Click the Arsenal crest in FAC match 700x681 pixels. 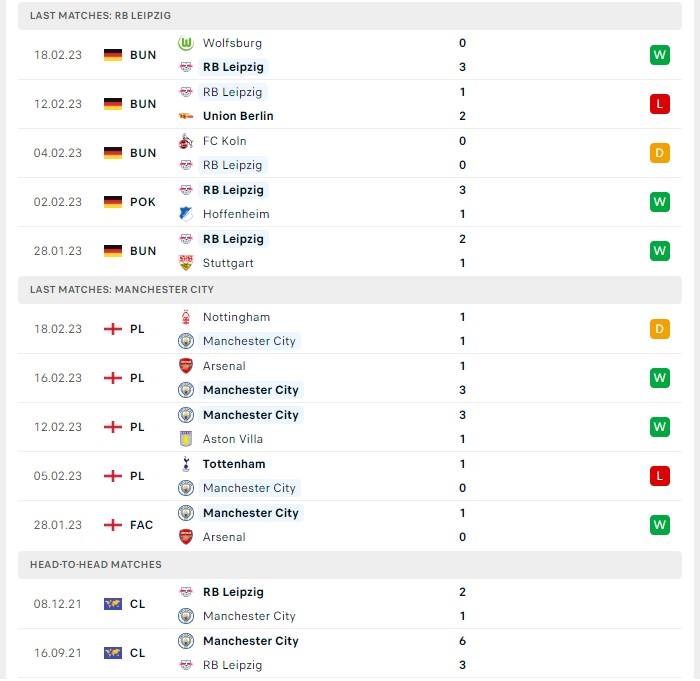(186, 537)
